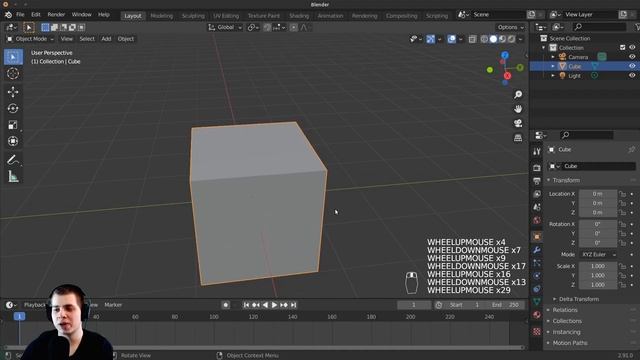
Task: Hide the Cube in outliner
Action: tap(632, 66)
